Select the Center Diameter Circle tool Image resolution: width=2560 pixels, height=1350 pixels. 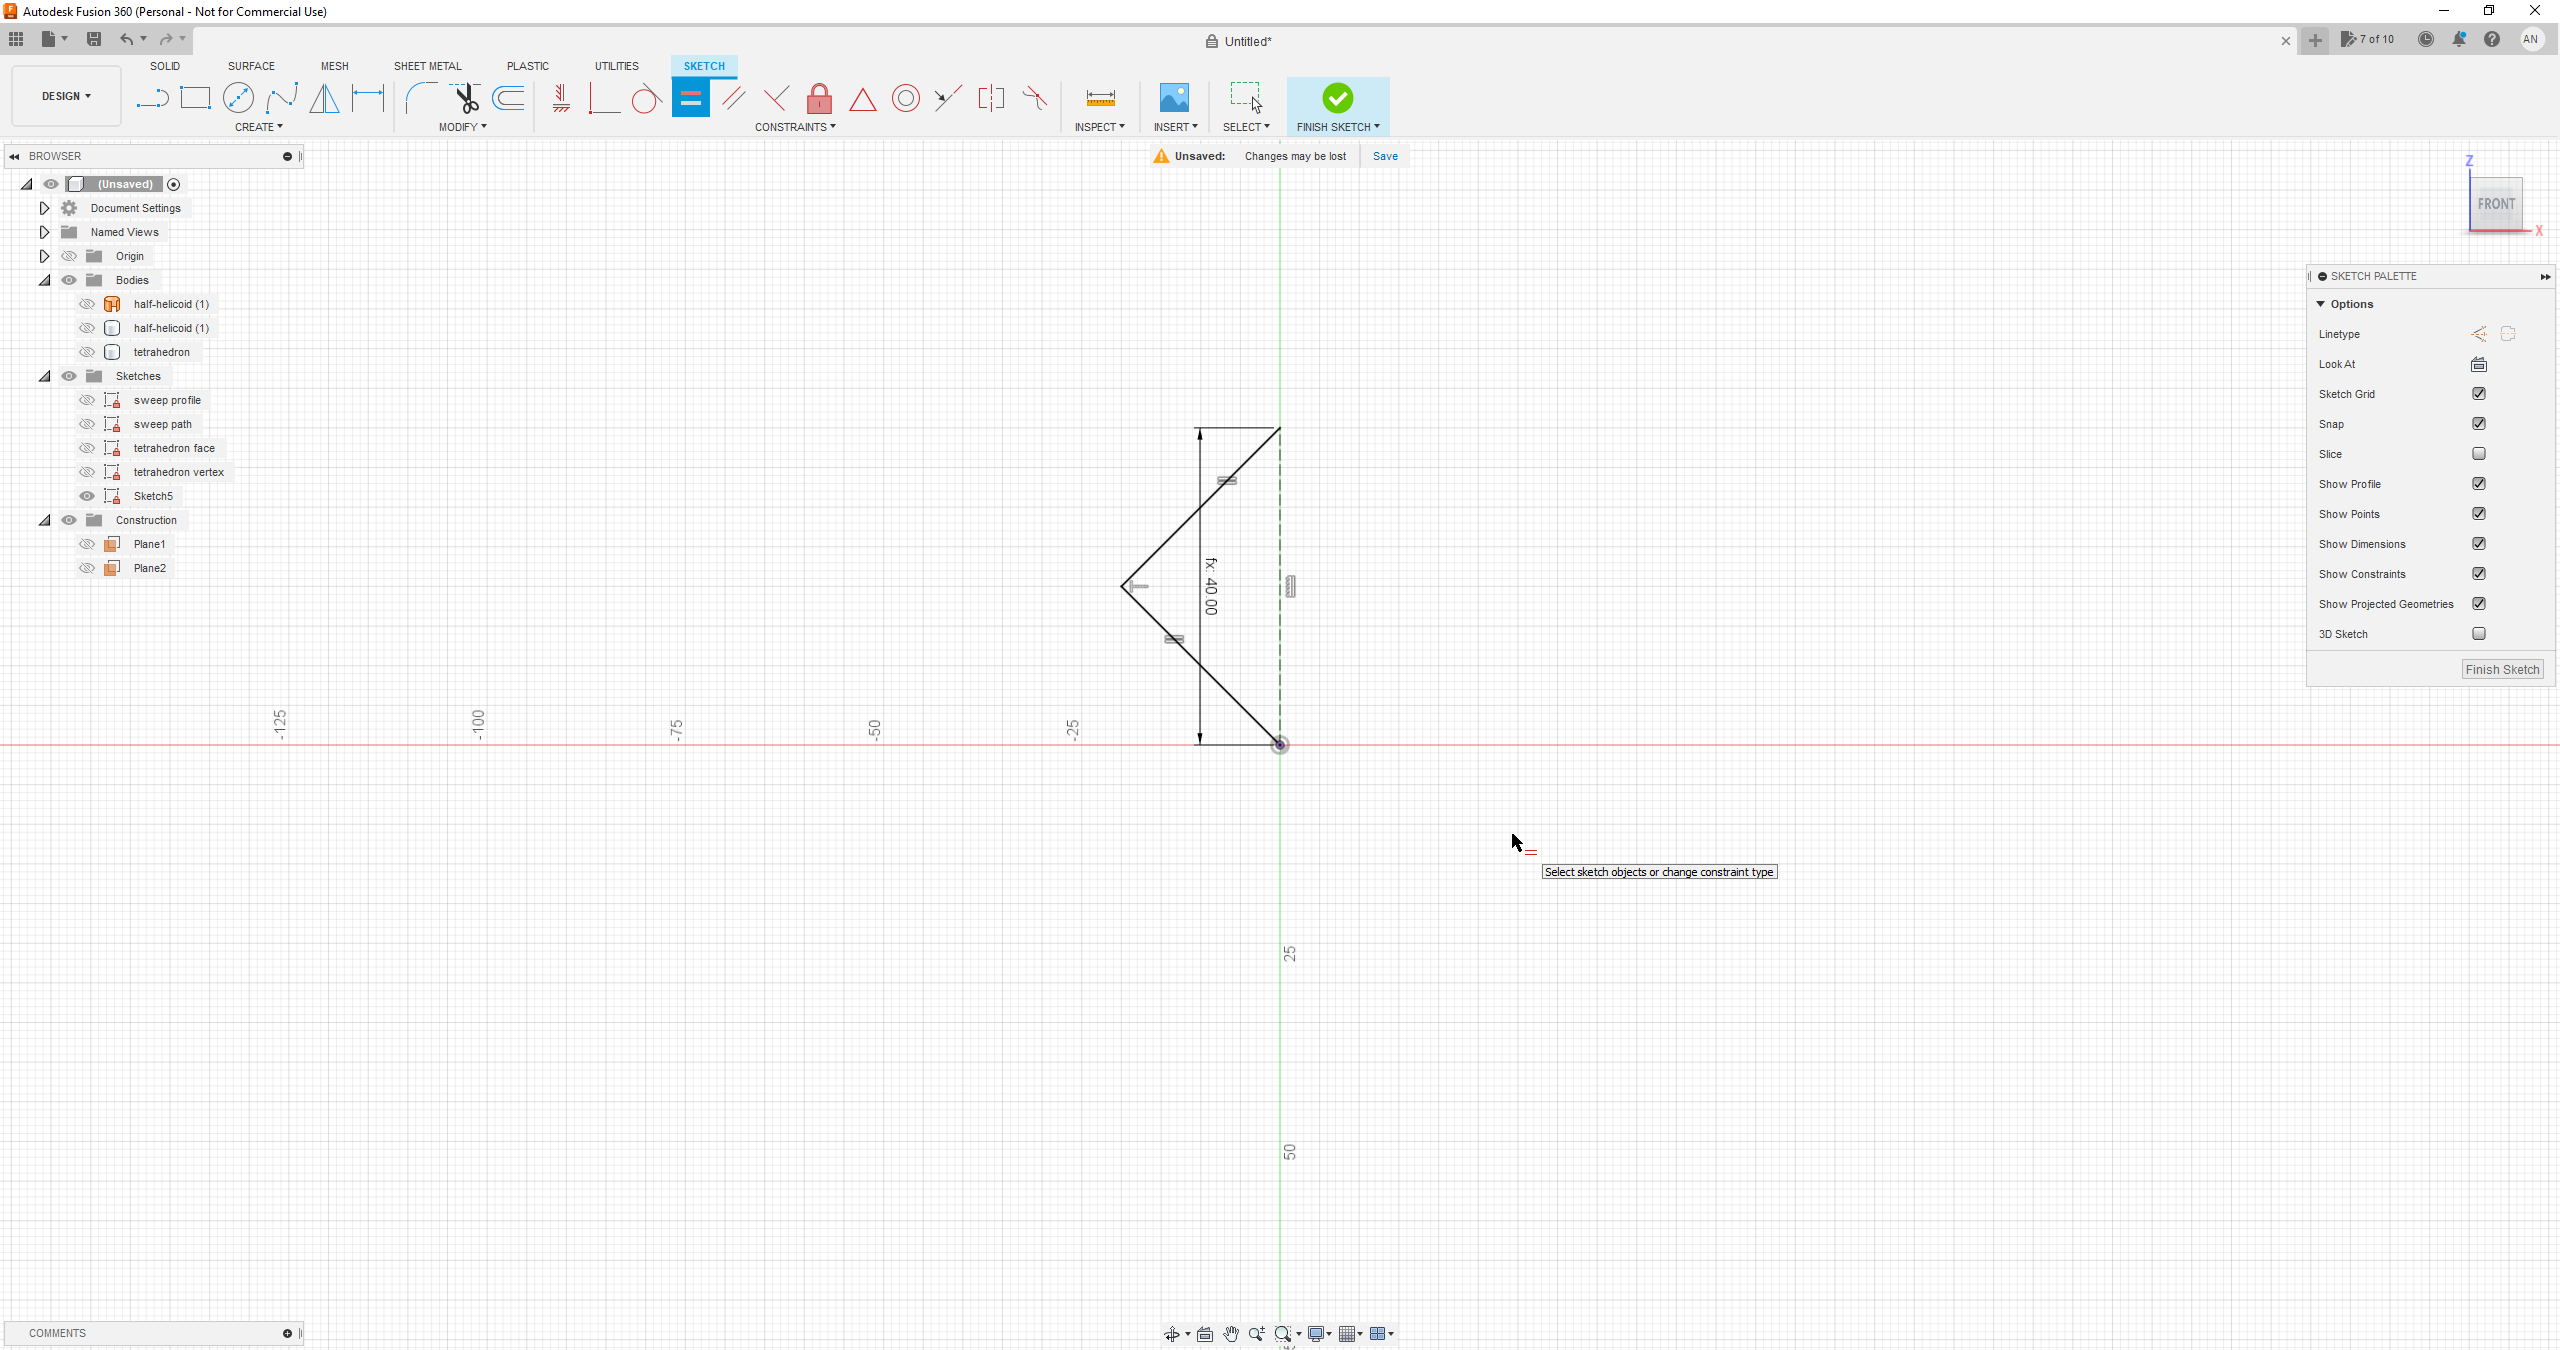tap(239, 97)
